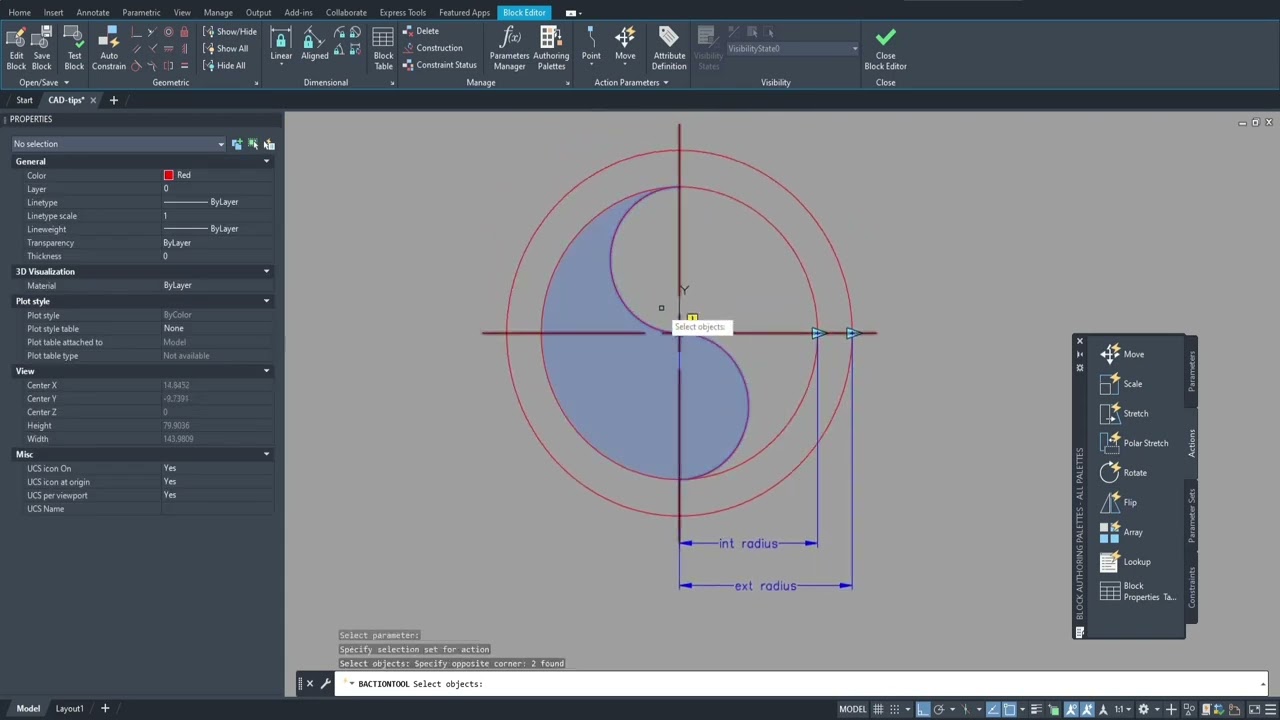Pick the Lookup action in palette
The width and height of the screenshot is (1280, 720).
coord(1125,562)
